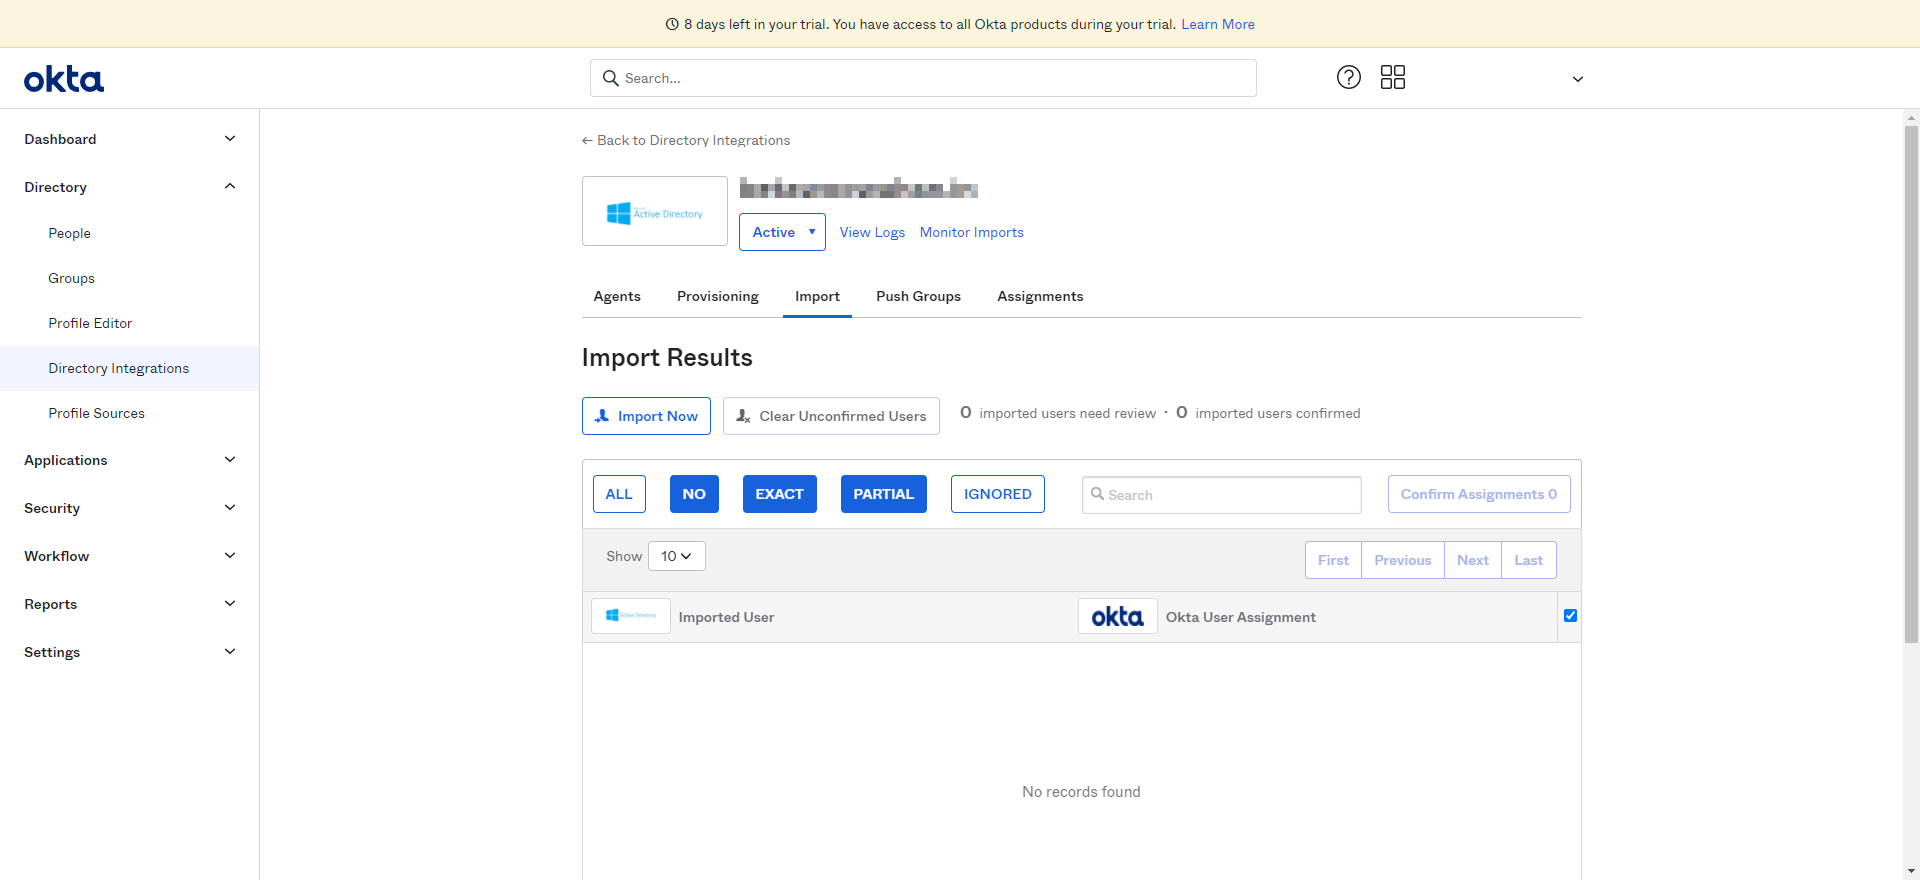Open the apps grid icon
The image size is (1920, 880).
point(1393,77)
